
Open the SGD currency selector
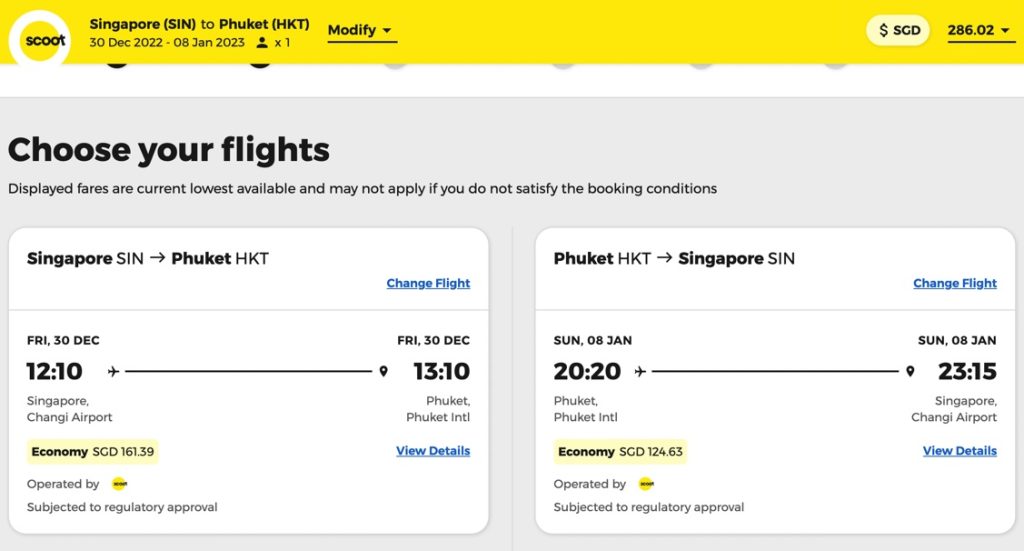click(x=898, y=30)
